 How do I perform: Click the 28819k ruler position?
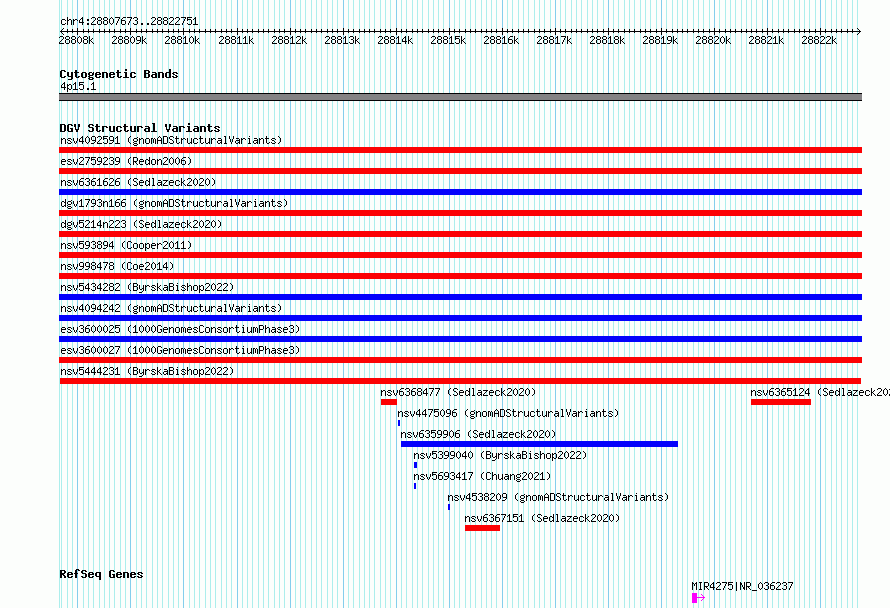[660, 40]
